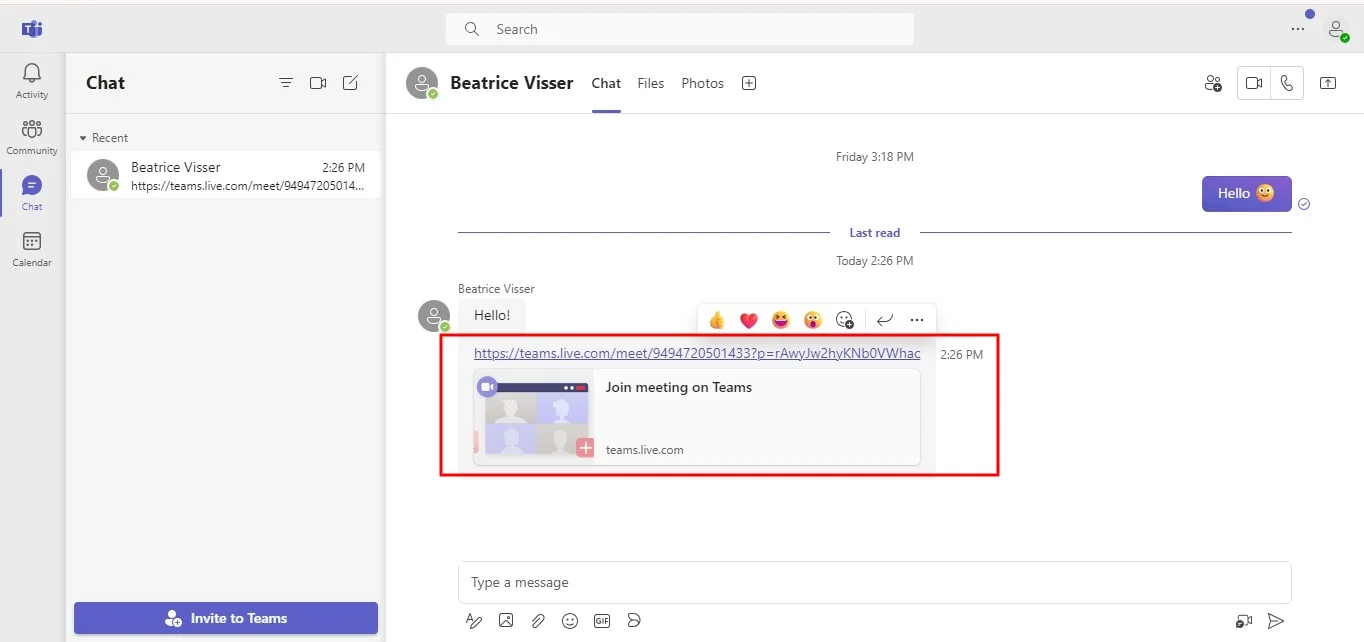This screenshot has width=1364, height=642.
Task: Open more reactions picker
Action: coord(845,320)
